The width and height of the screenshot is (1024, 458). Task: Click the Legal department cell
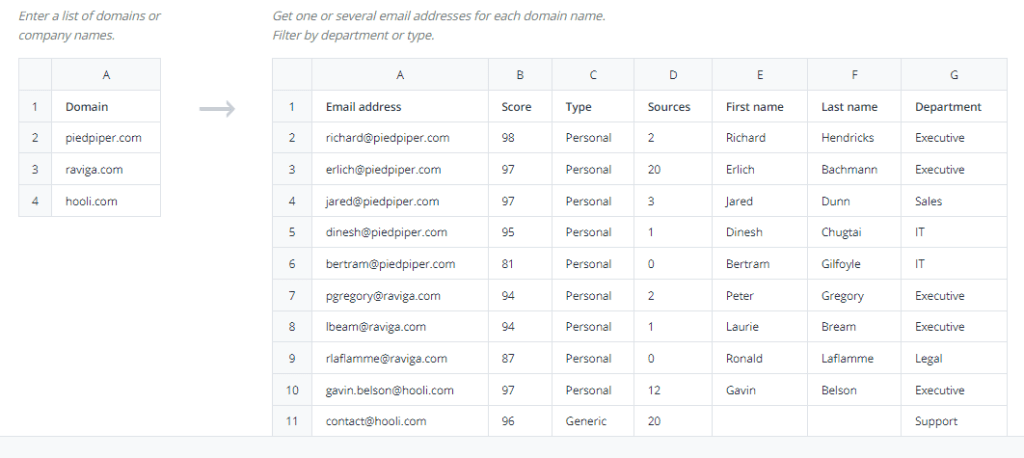click(954, 358)
